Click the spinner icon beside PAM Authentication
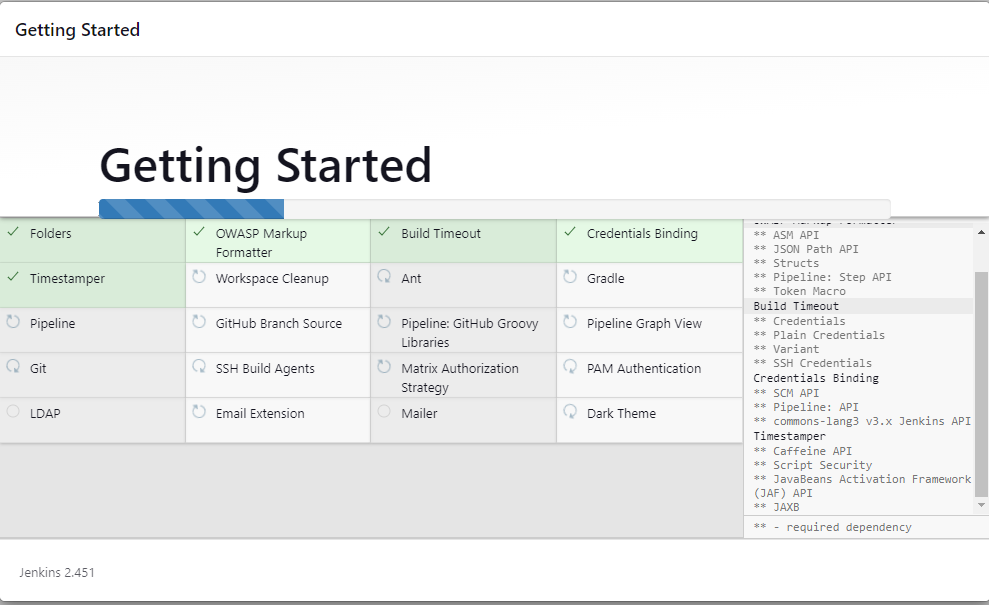 point(570,367)
